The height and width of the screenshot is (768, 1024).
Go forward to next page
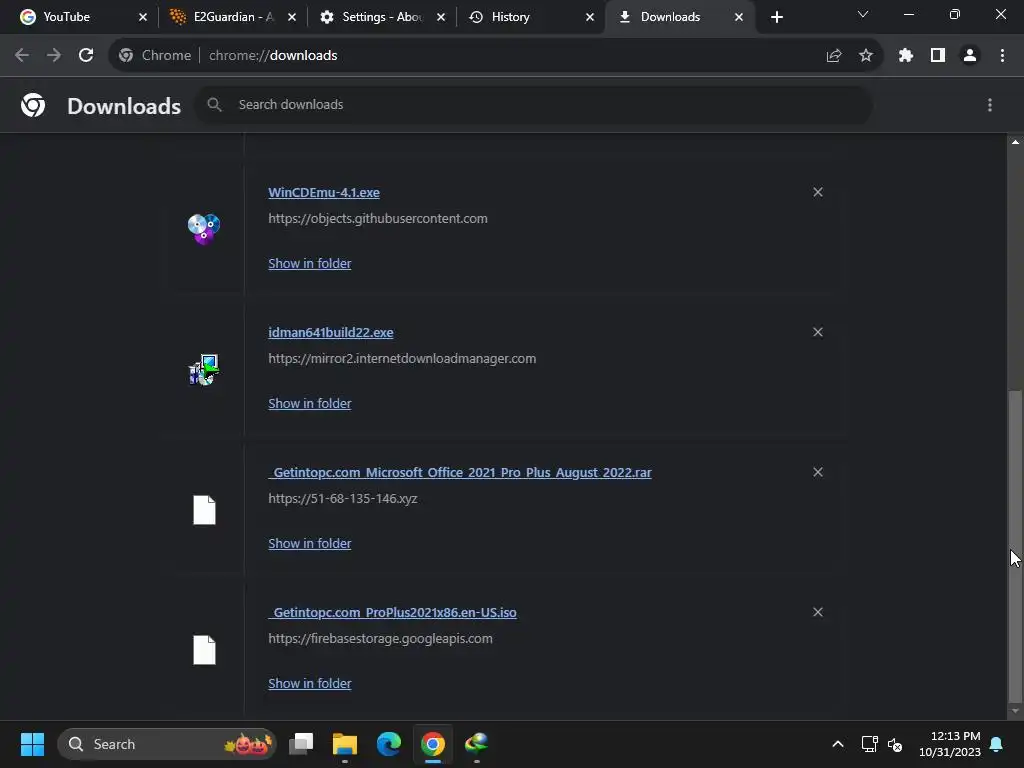(x=54, y=56)
